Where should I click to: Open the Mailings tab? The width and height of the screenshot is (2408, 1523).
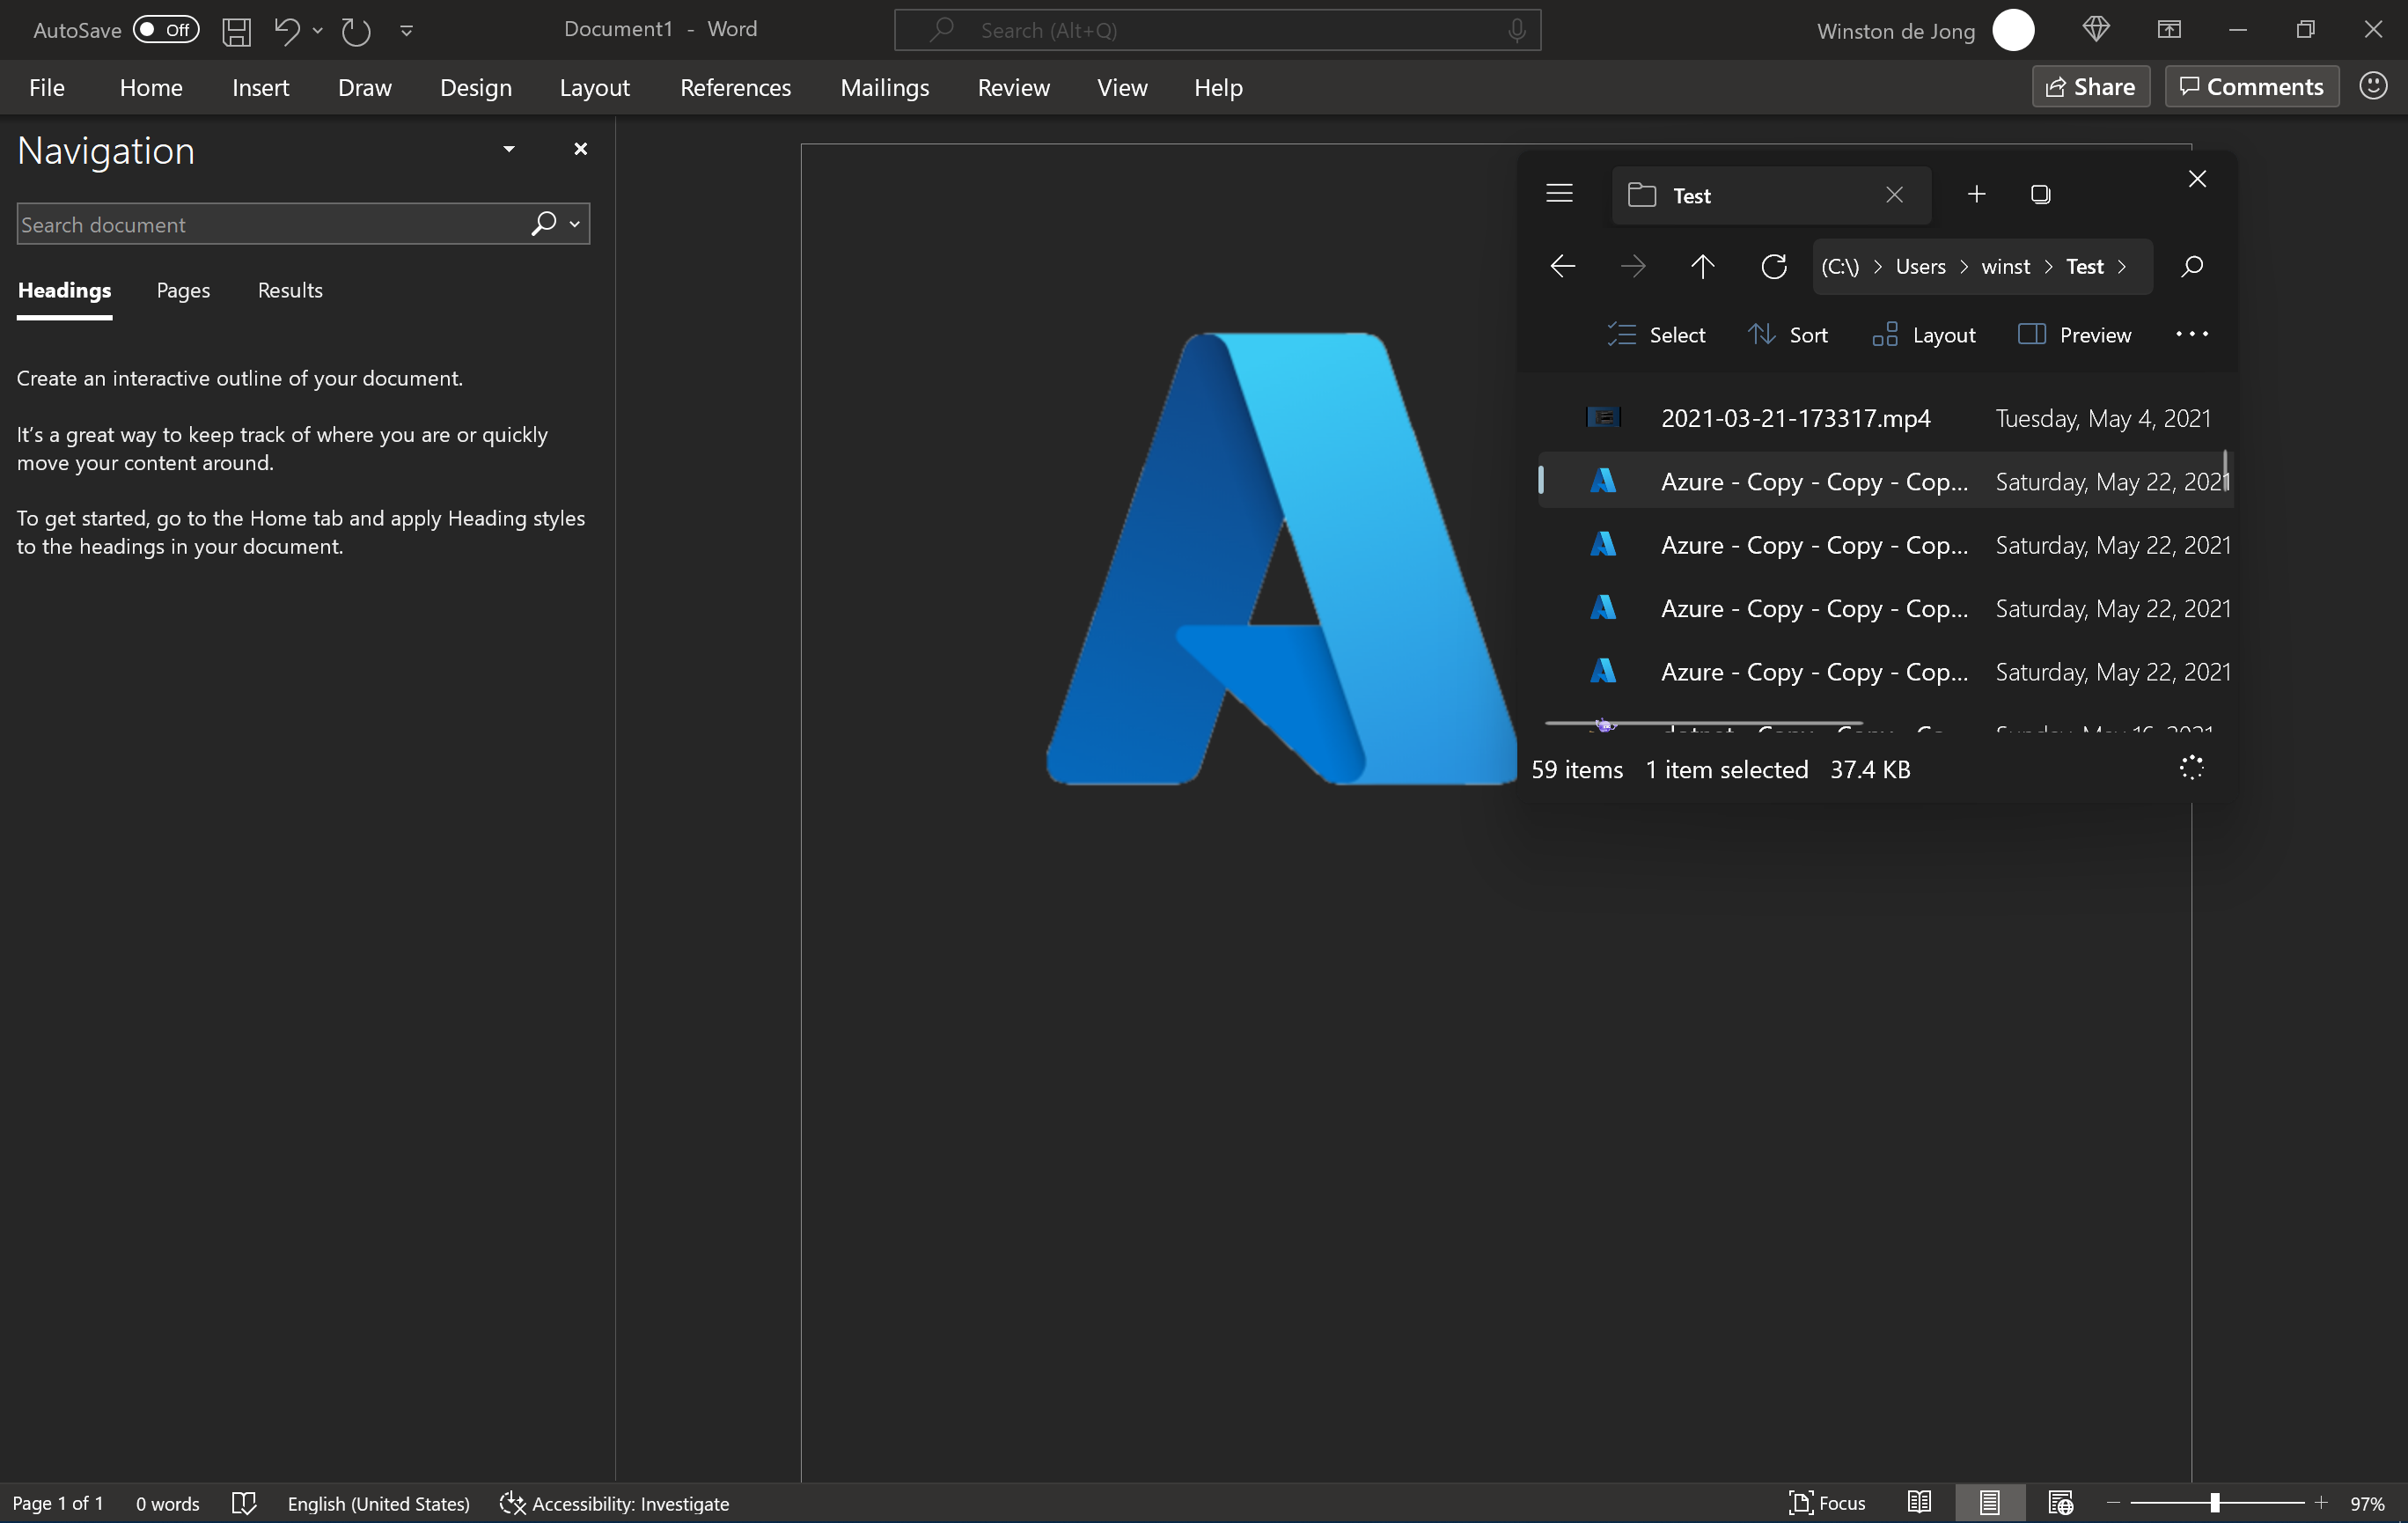coord(884,88)
